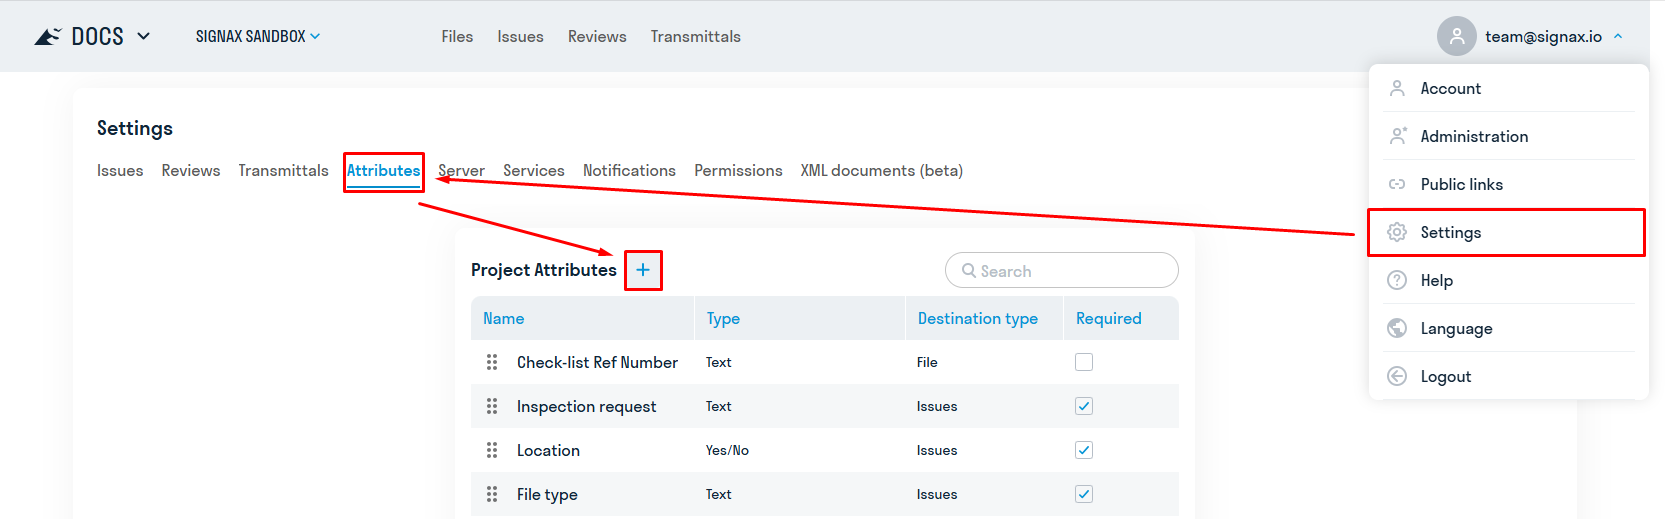This screenshot has width=1665, height=519.
Task: Open Public links menu entry
Action: point(1508,184)
